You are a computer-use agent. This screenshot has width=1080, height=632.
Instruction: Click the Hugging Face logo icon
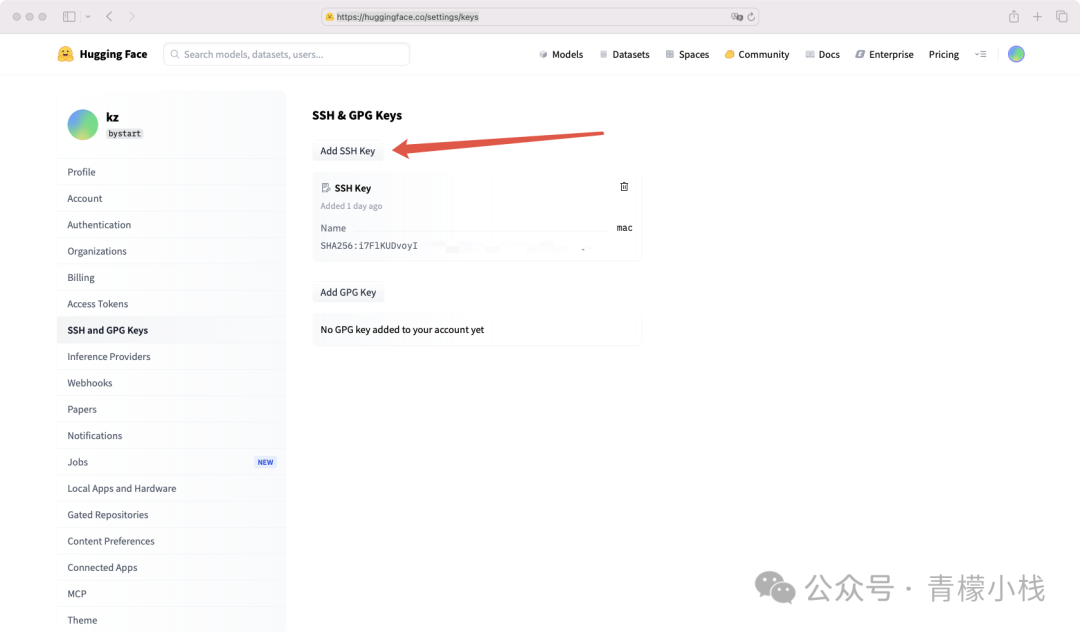66,54
